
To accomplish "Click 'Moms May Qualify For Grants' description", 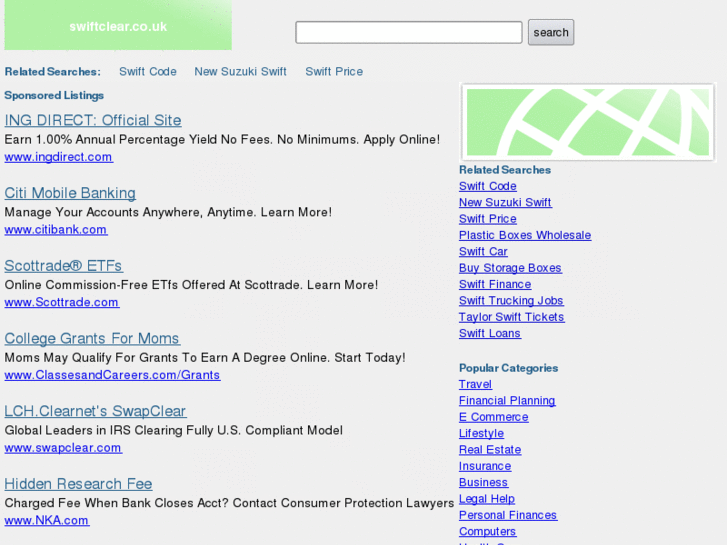I will pyautogui.click(x=205, y=358).
